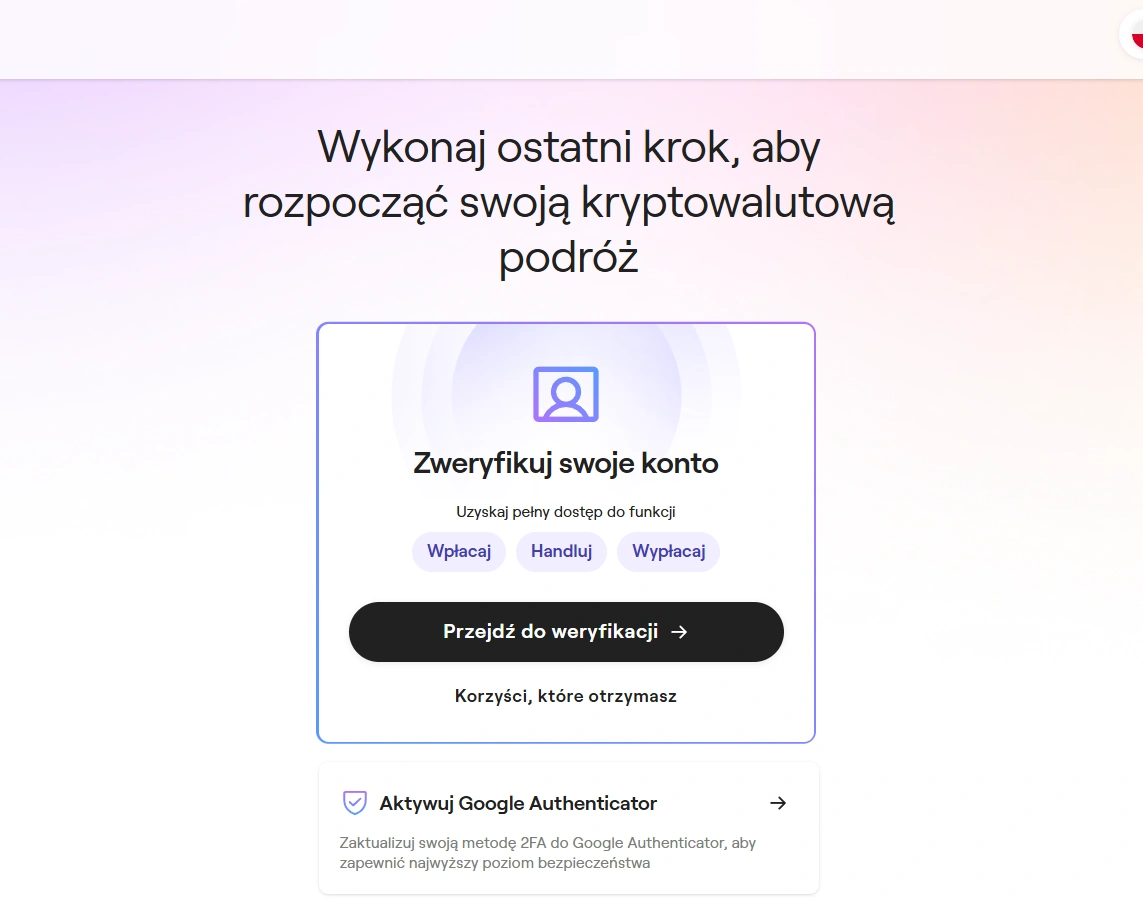Click the Uzyskaj pełny dostęp do funkcji text
Screen dimensions: 1143x898
coord(566,512)
